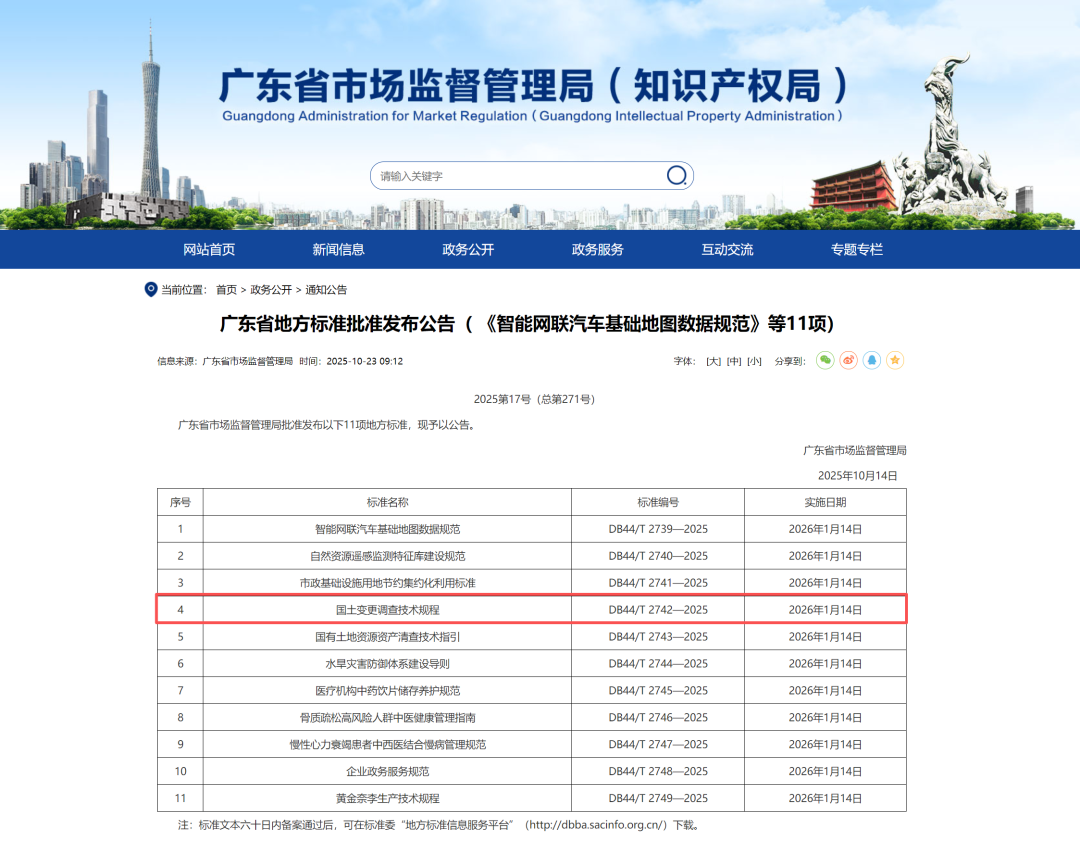Switch font size to 小
This screenshot has height=854, width=1080.
coord(753,360)
